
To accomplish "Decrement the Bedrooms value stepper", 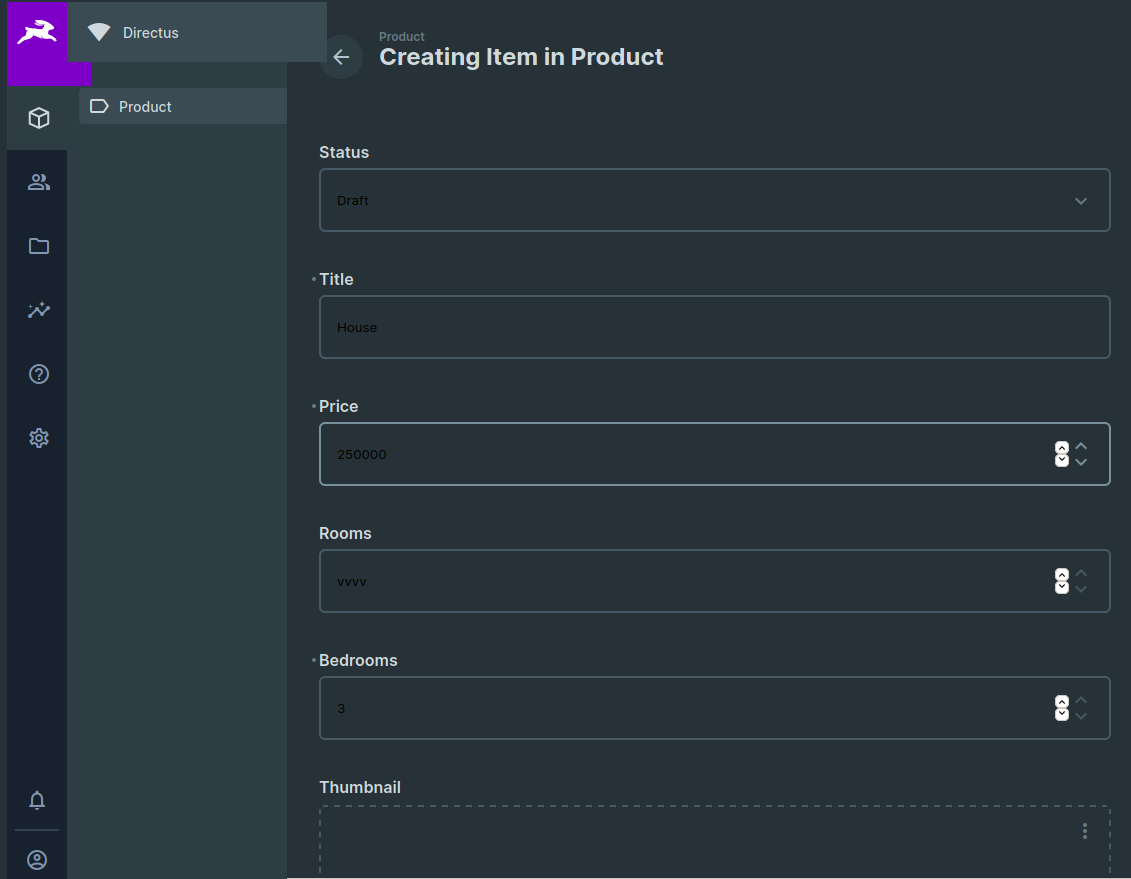I will pyautogui.click(x=1080, y=714).
